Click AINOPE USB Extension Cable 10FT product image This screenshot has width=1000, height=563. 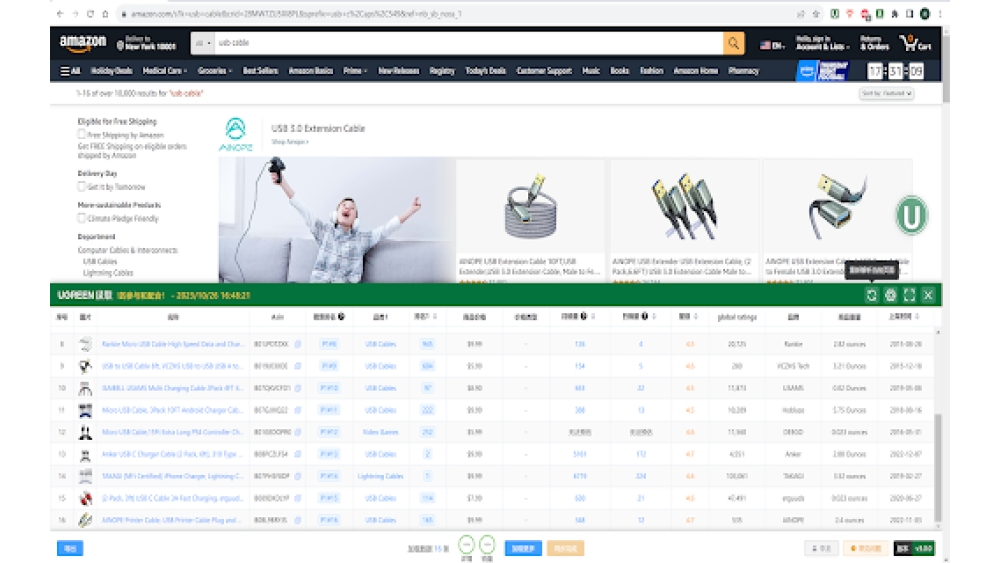pos(531,207)
